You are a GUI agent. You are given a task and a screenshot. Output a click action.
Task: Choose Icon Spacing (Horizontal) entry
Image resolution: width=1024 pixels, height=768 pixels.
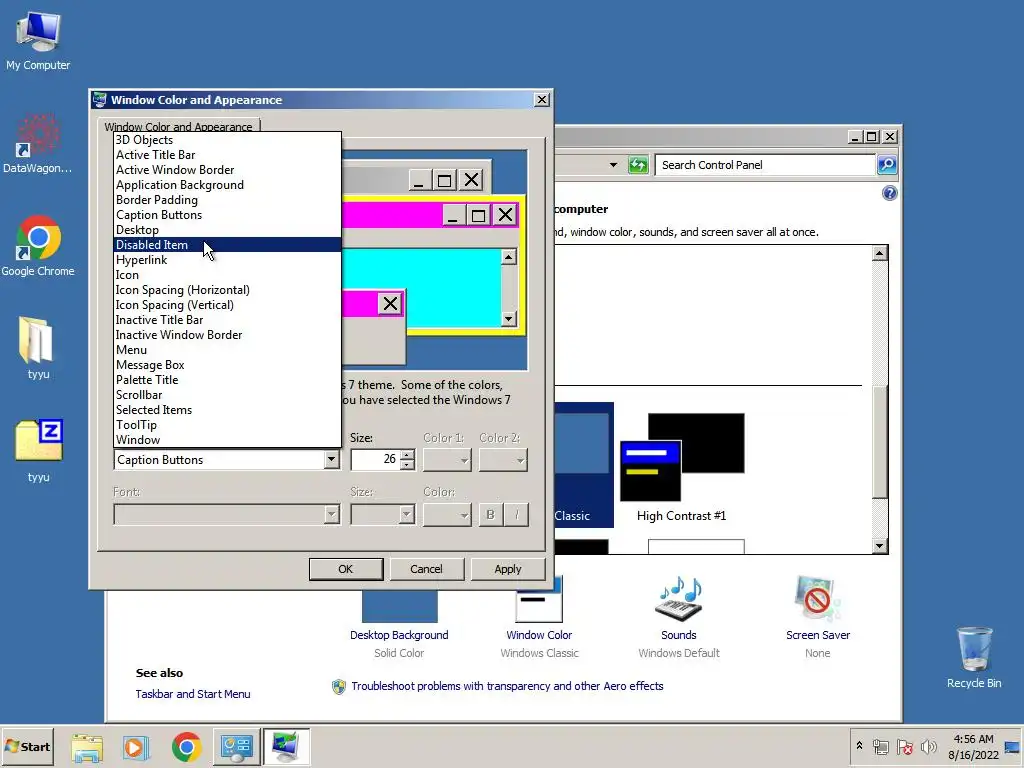tap(227, 290)
